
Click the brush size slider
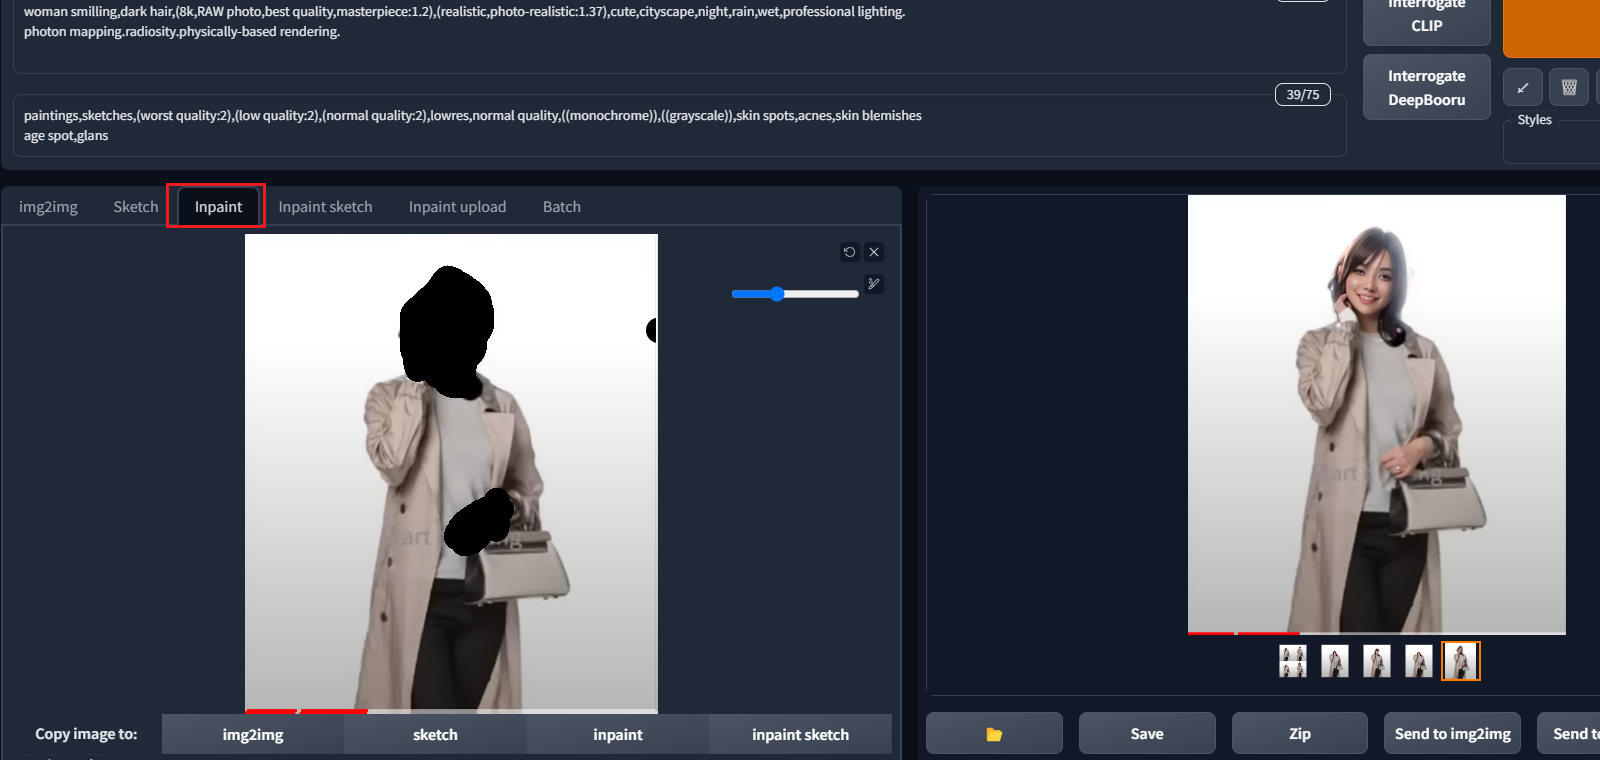pyautogui.click(x=795, y=294)
